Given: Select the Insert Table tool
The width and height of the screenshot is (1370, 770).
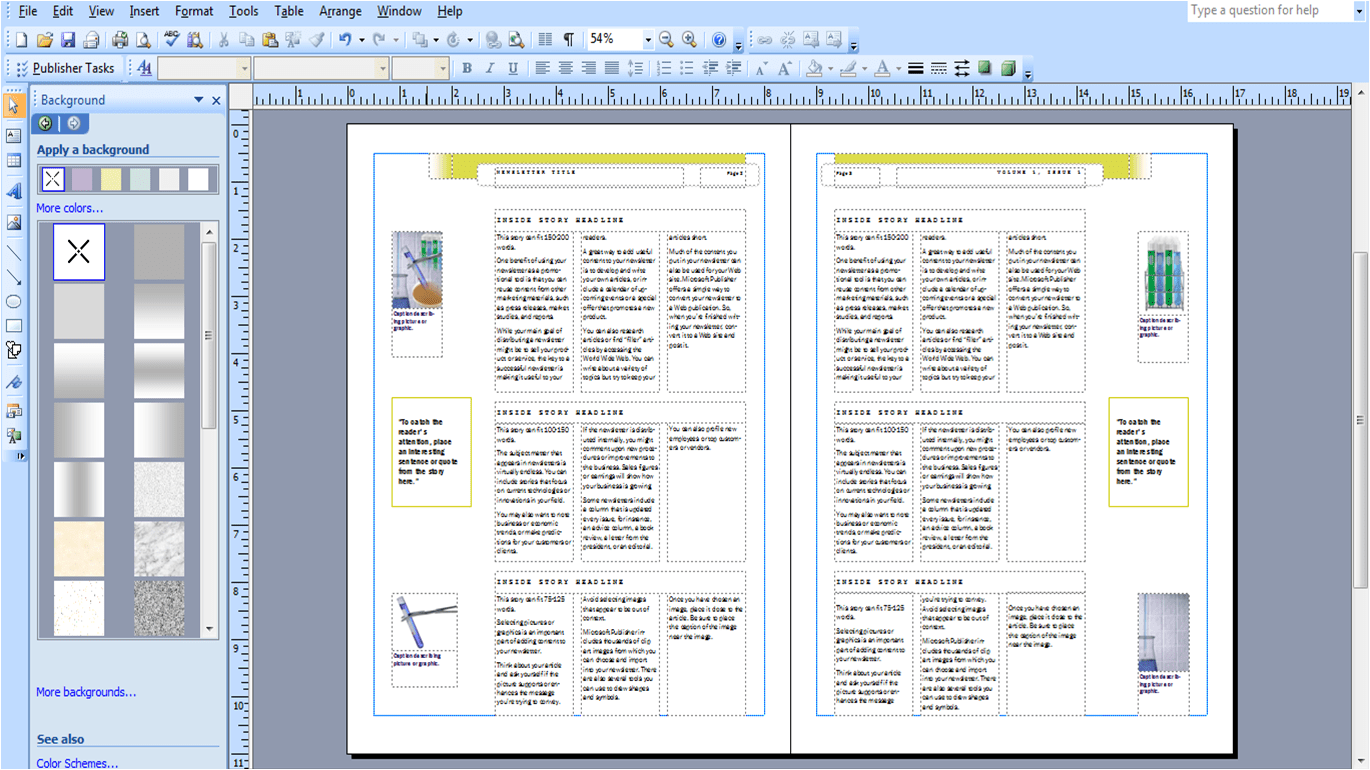Looking at the screenshot, I should [14, 161].
